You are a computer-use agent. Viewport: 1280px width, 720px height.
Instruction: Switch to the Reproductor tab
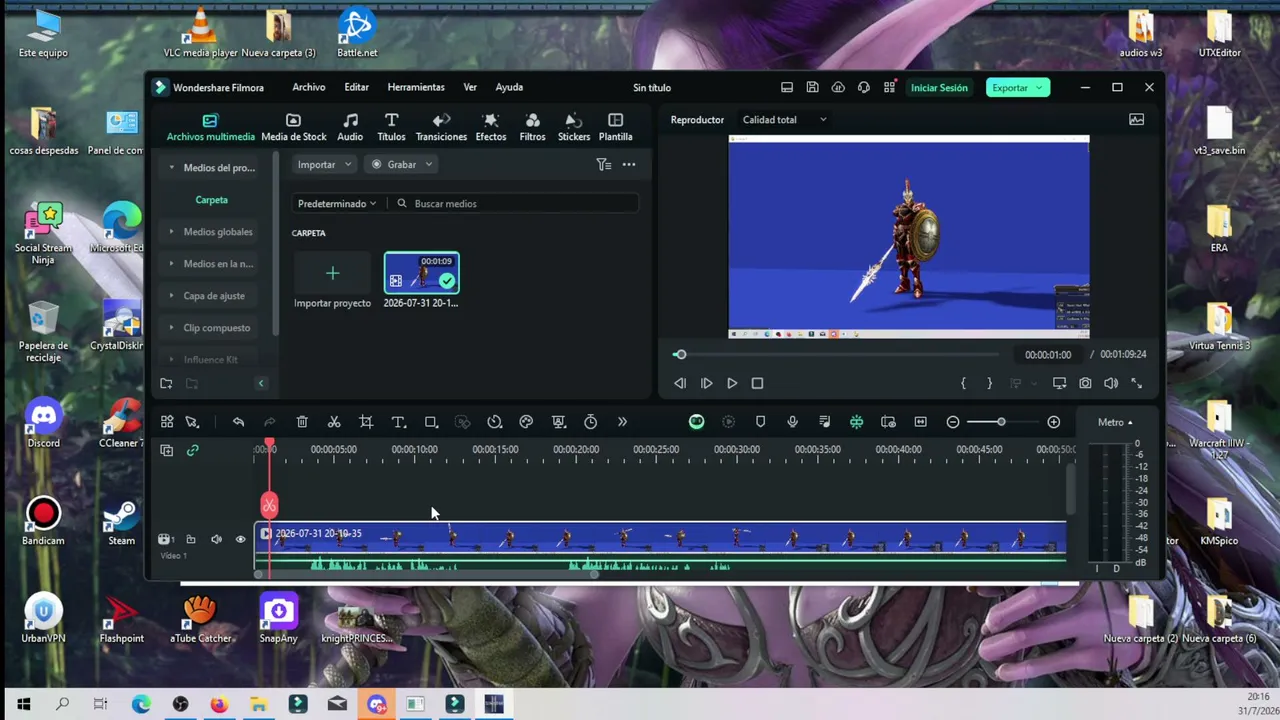coord(697,120)
